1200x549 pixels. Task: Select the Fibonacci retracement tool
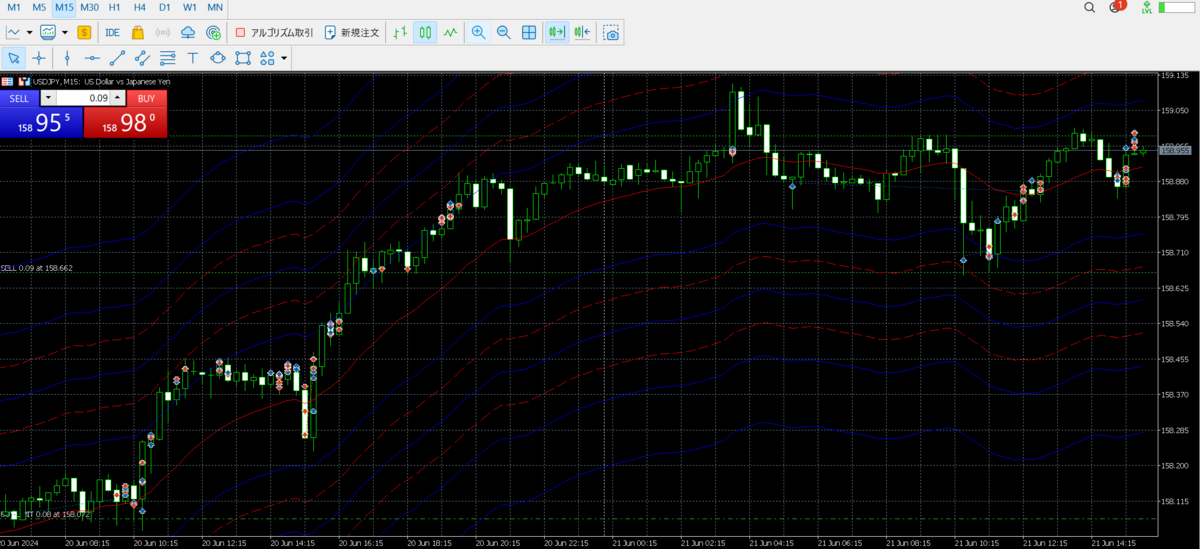coord(167,57)
